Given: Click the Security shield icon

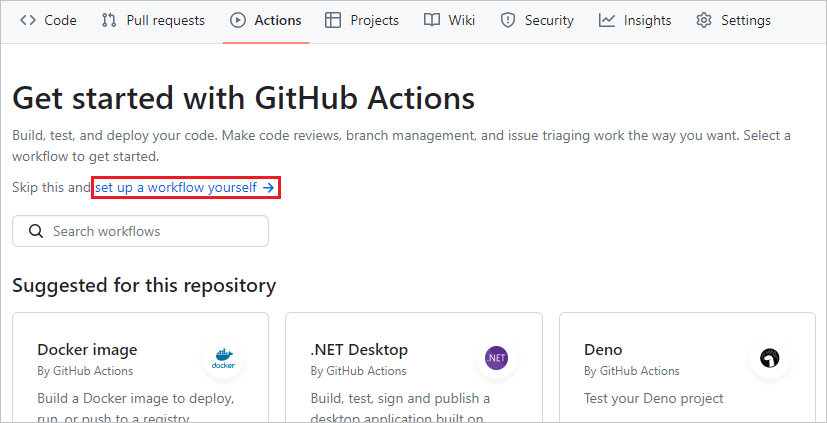Looking at the screenshot, I should 508,20.
